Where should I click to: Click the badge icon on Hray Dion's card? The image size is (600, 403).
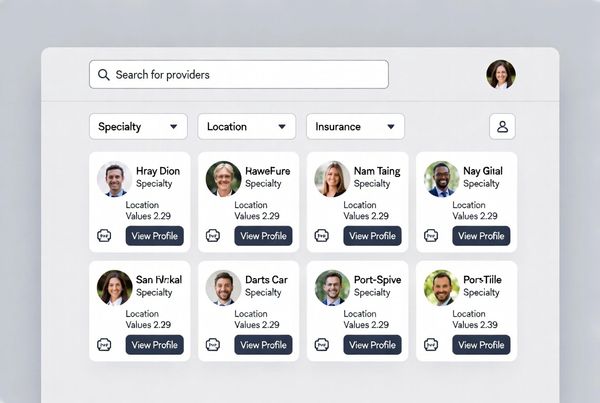[103, 236]
